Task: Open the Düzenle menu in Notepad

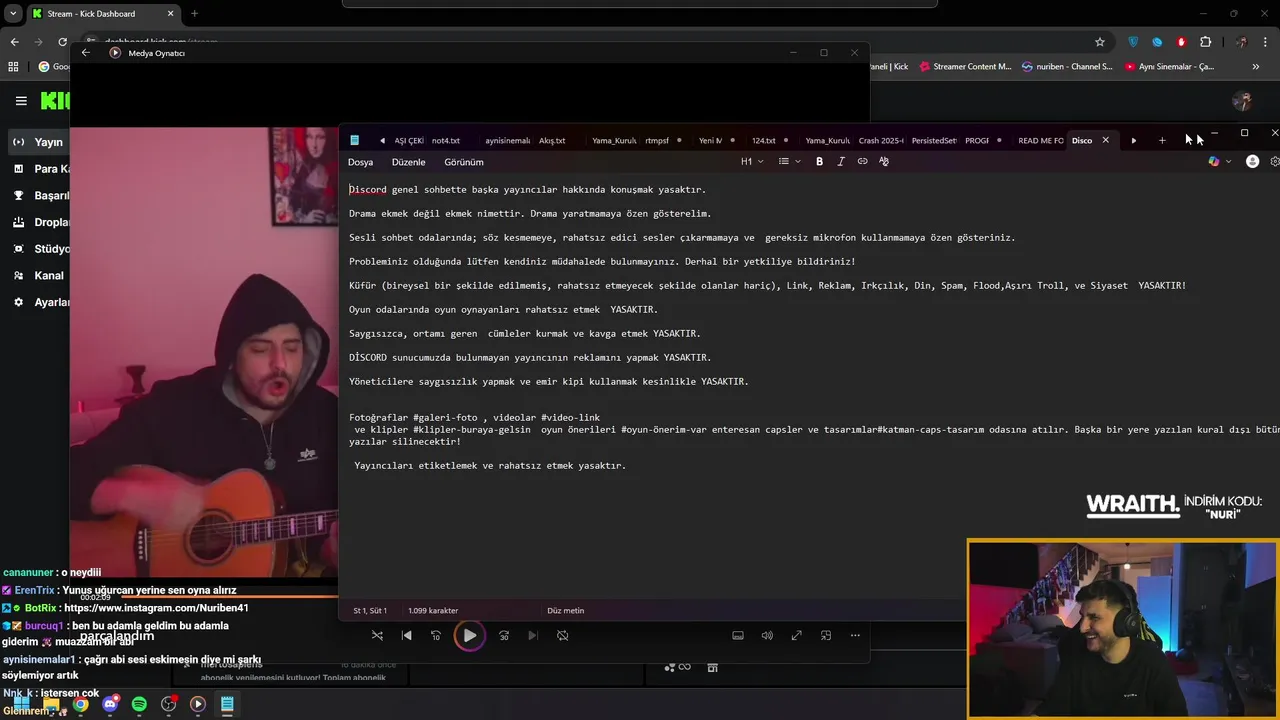Action: coord(408,162)
